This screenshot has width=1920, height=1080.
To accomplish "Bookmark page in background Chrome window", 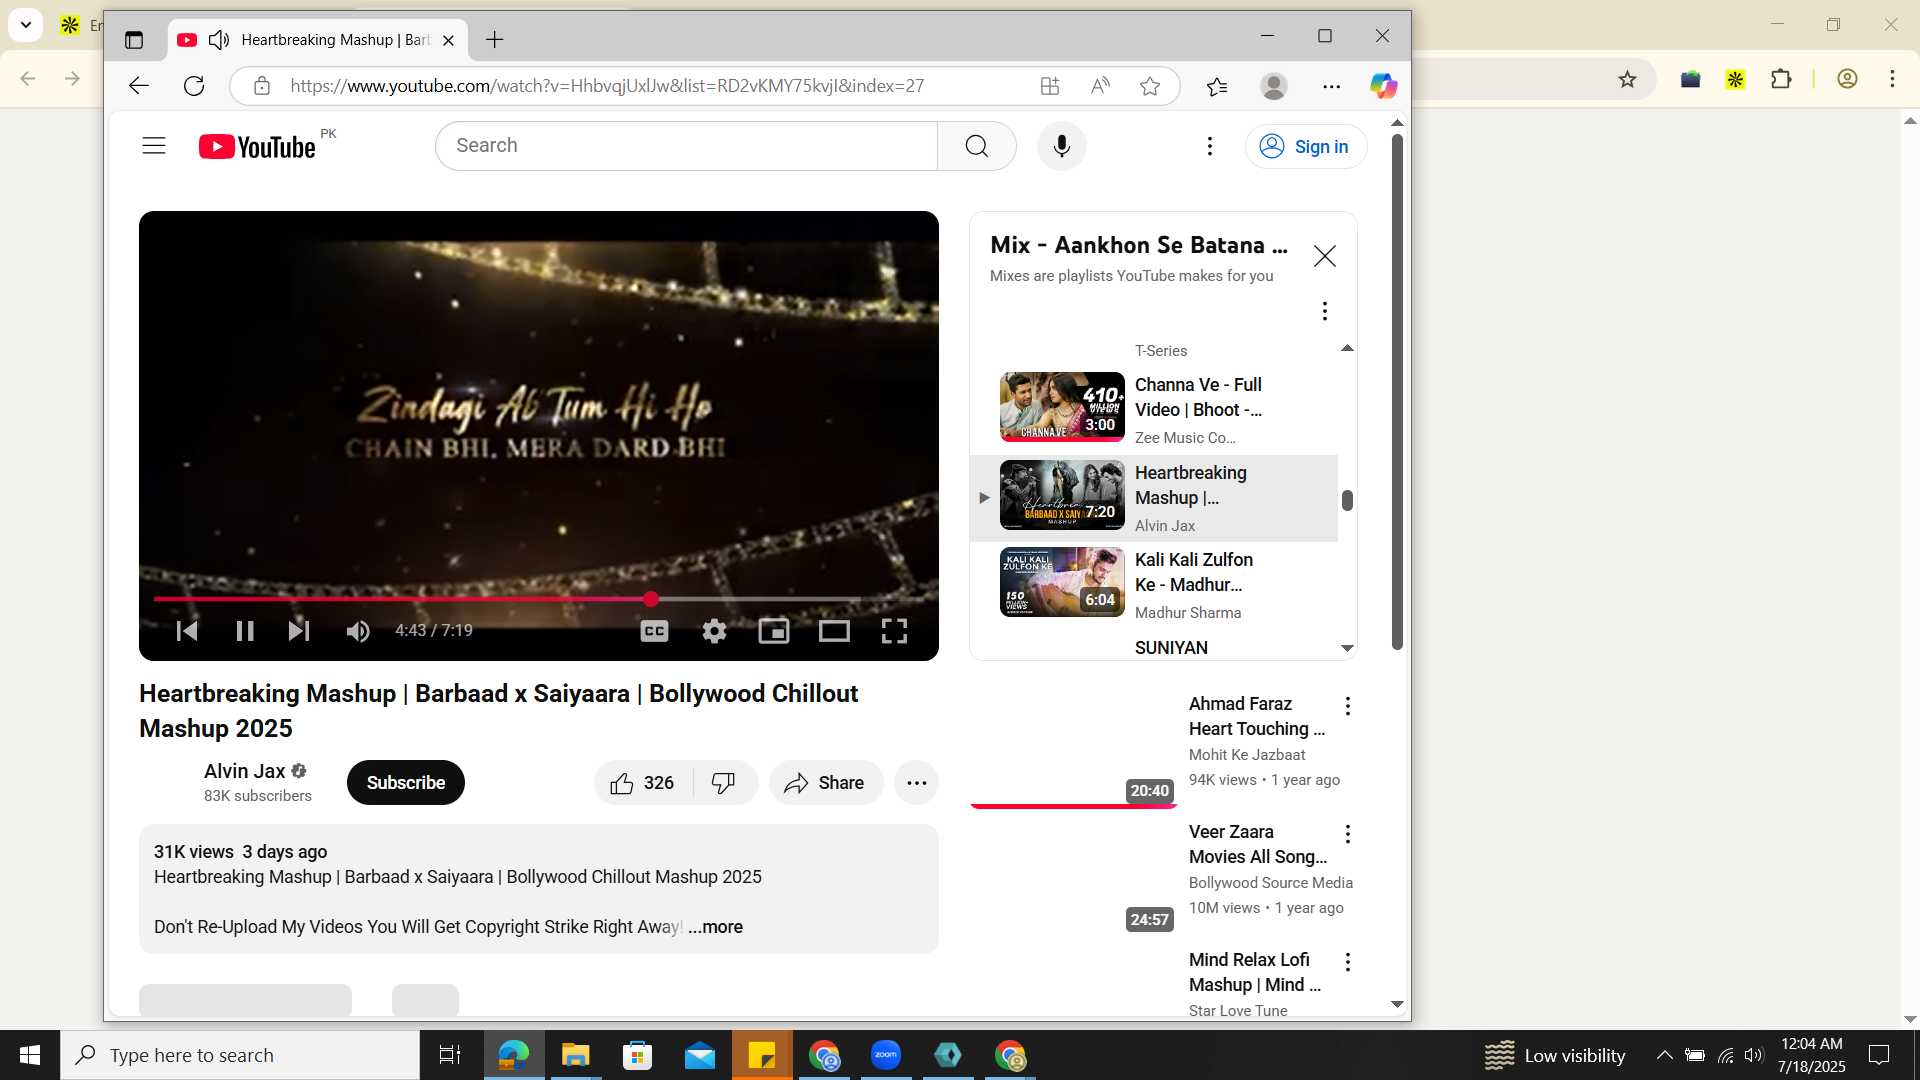I will coord(1628,79).
